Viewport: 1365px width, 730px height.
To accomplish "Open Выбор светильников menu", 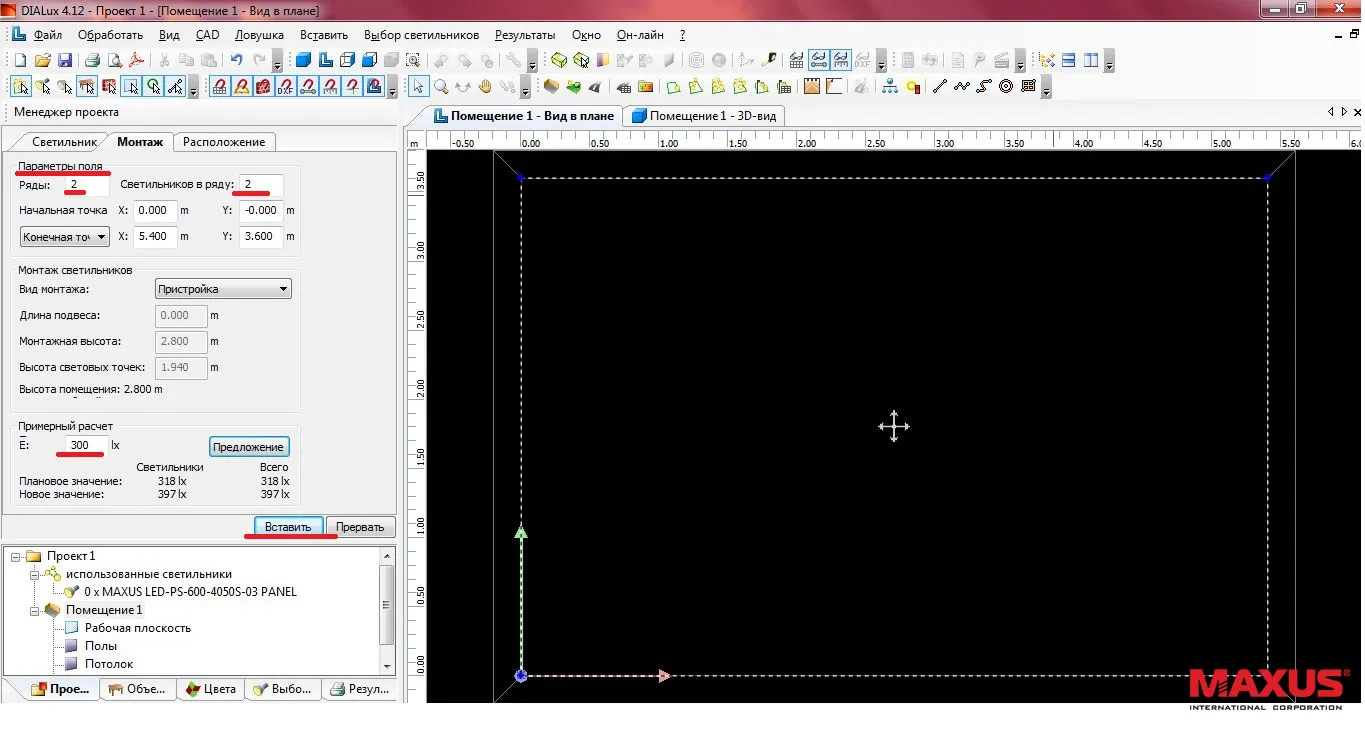I will tap(422, 35).
